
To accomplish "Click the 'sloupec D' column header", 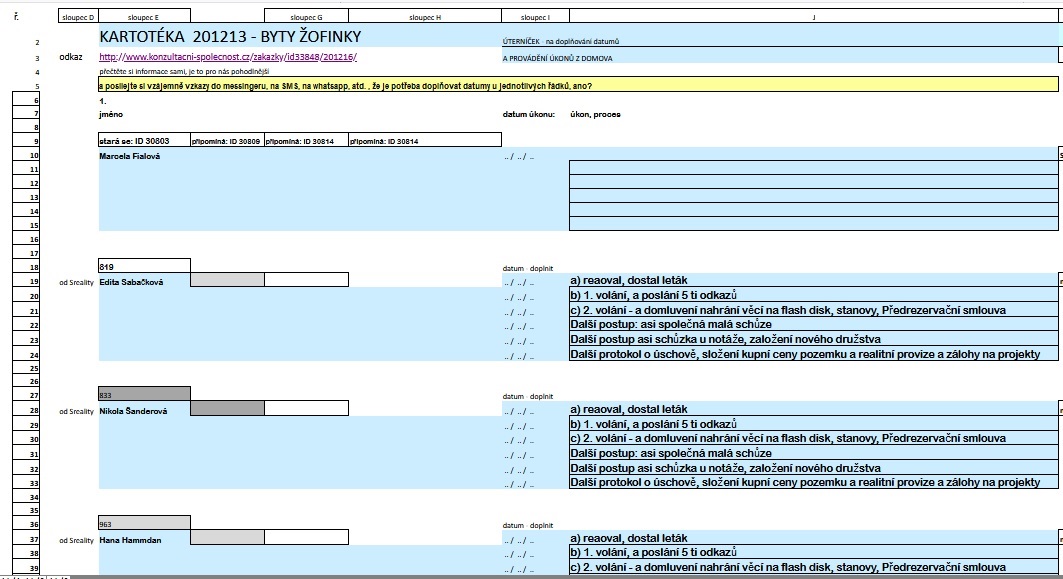I will [x=78, y=17].
